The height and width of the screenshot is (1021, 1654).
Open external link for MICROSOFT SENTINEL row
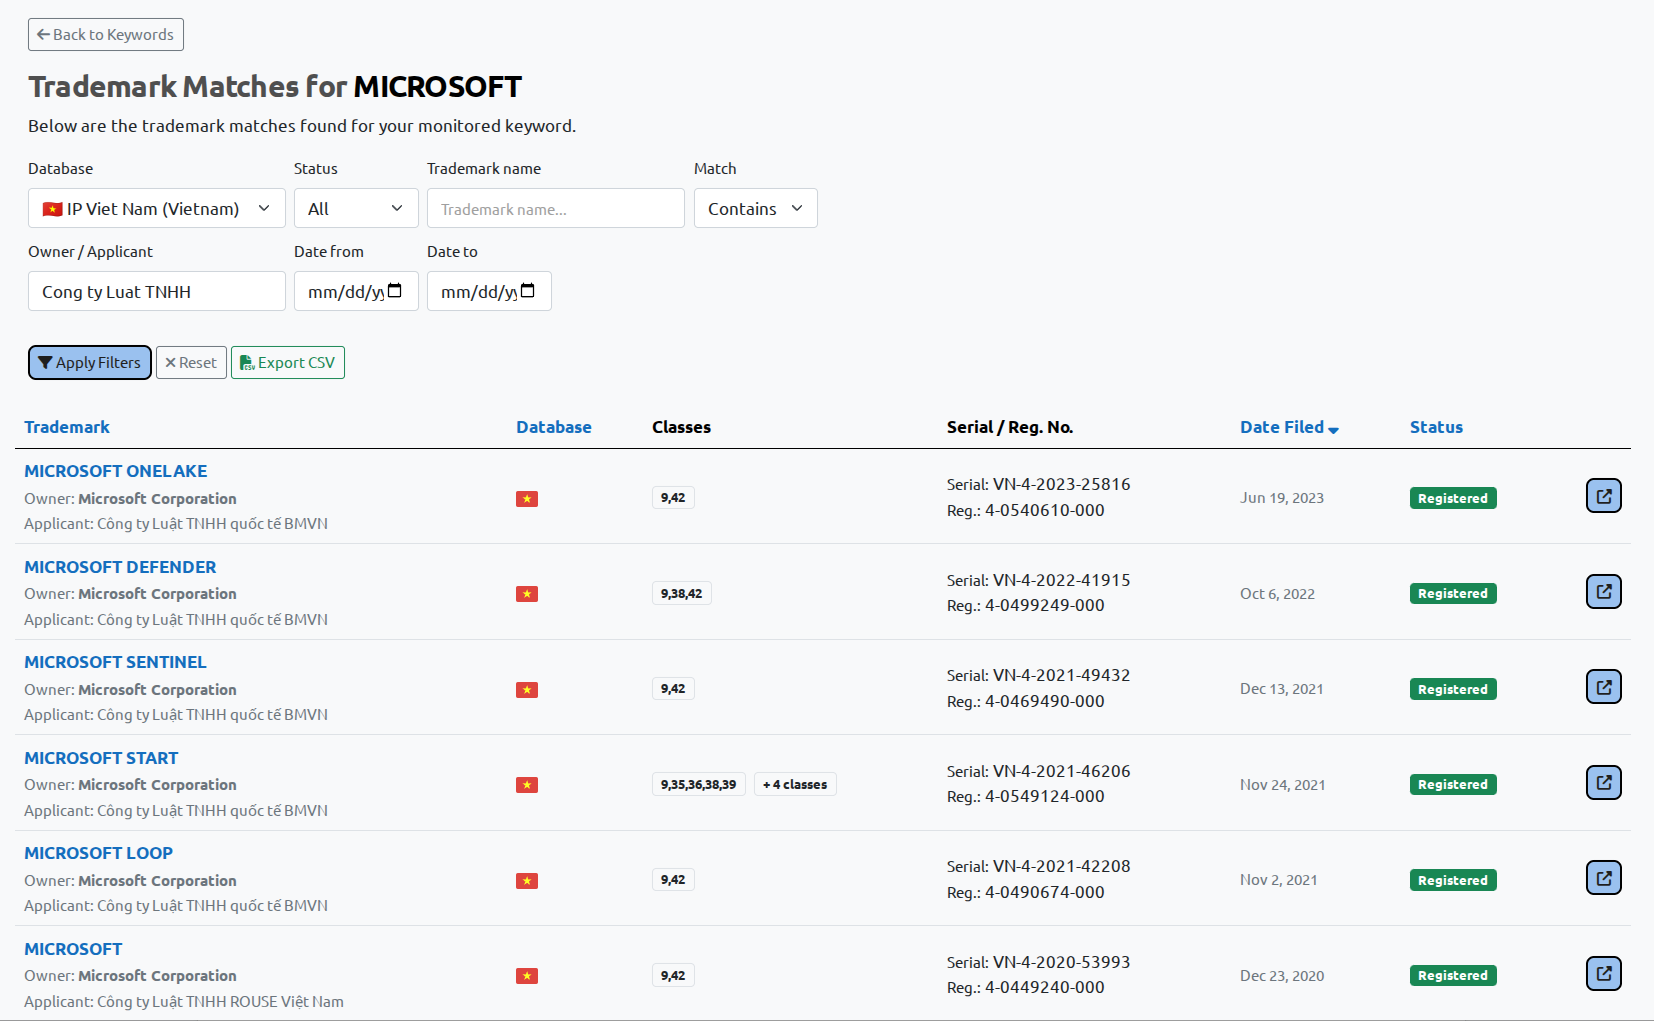(x=1603, y=687)
